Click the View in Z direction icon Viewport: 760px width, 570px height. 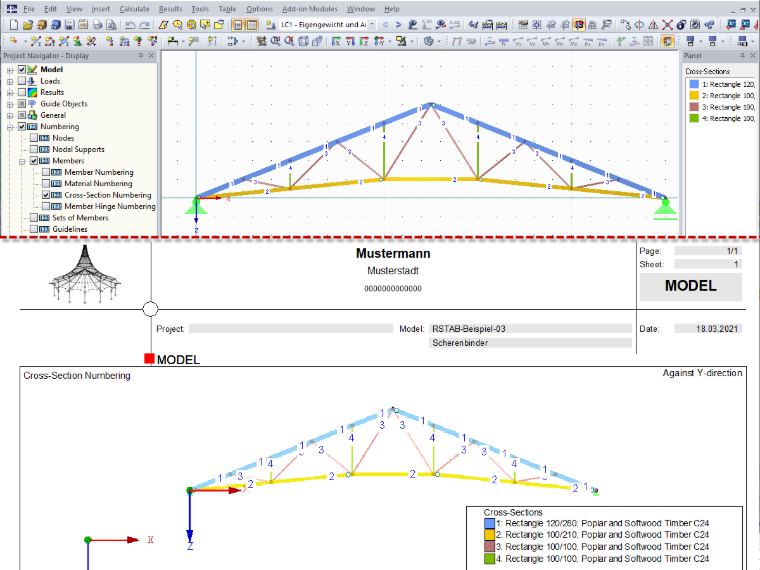pos(364,41)
